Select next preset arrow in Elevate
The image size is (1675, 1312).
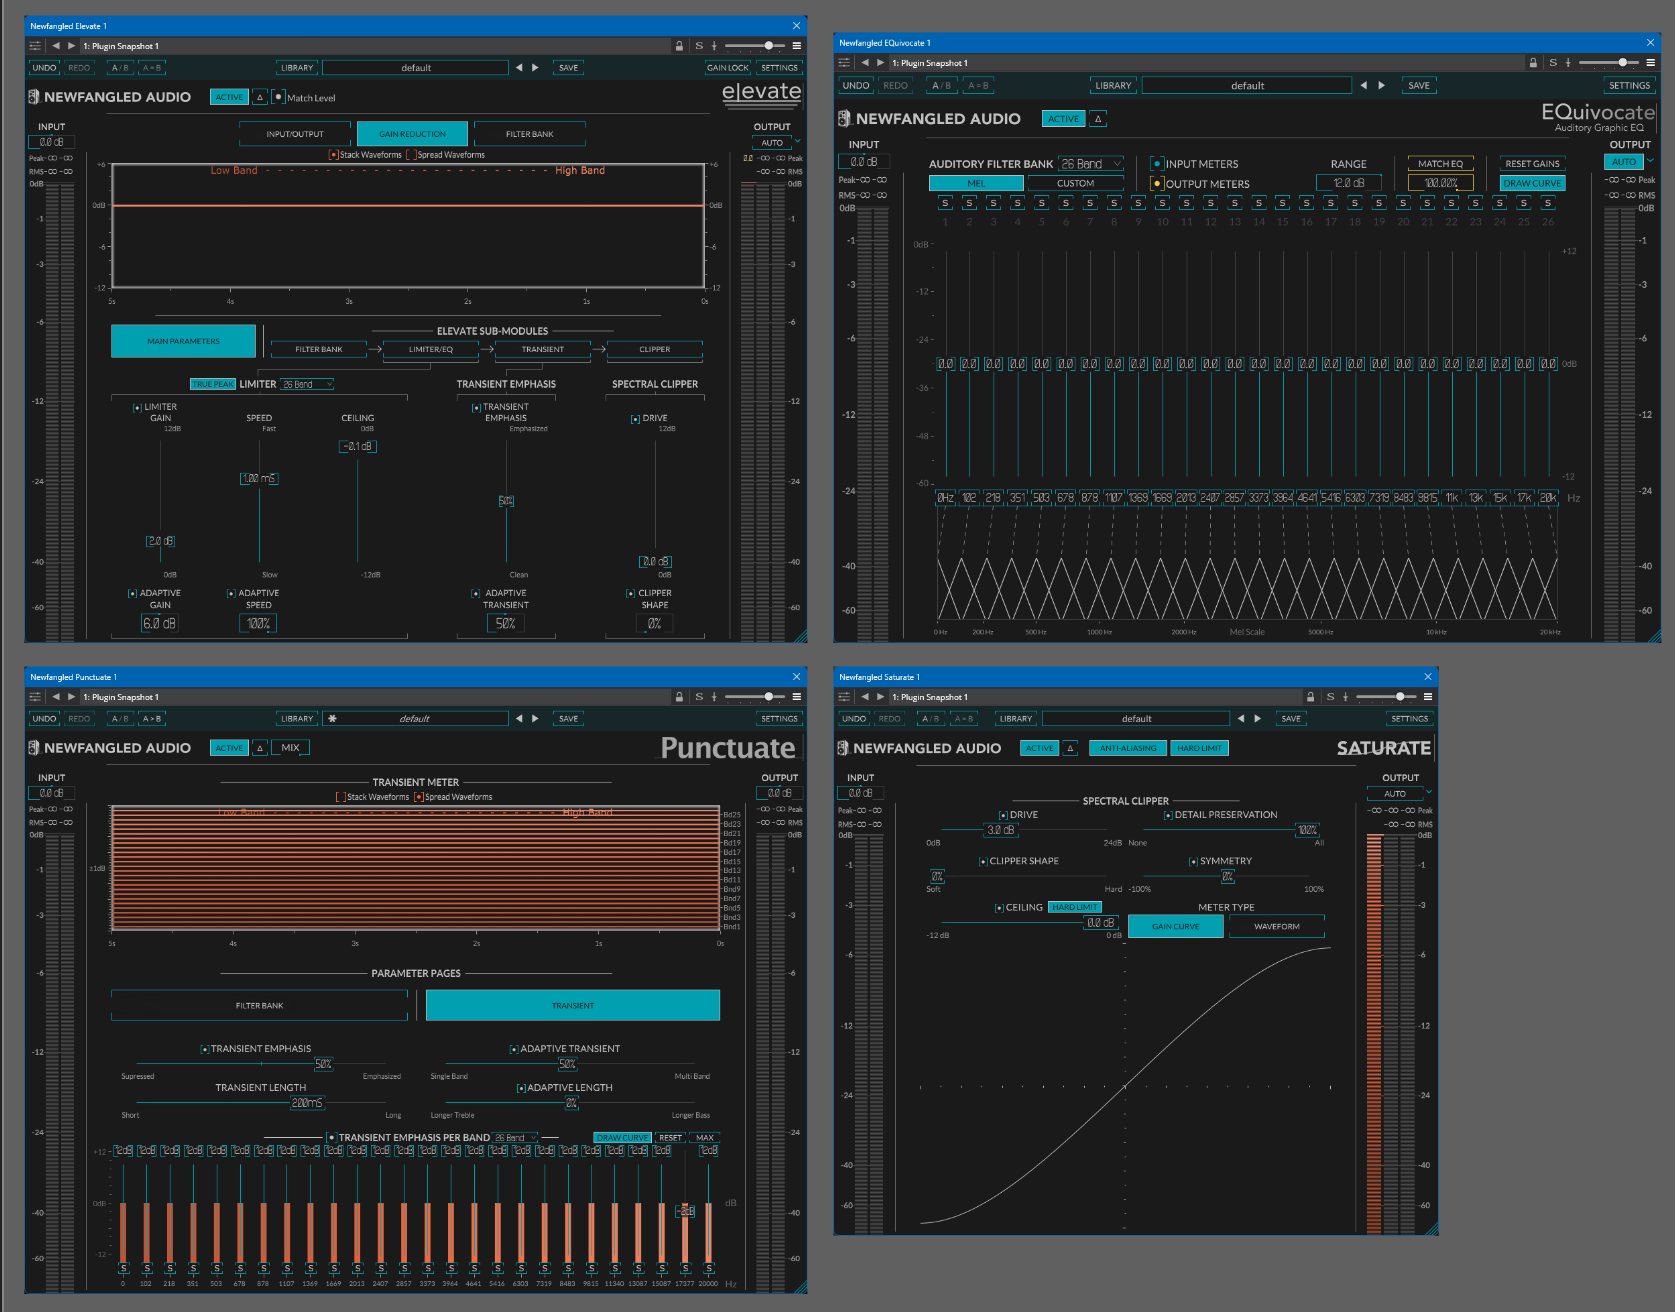tap(535, 68)
